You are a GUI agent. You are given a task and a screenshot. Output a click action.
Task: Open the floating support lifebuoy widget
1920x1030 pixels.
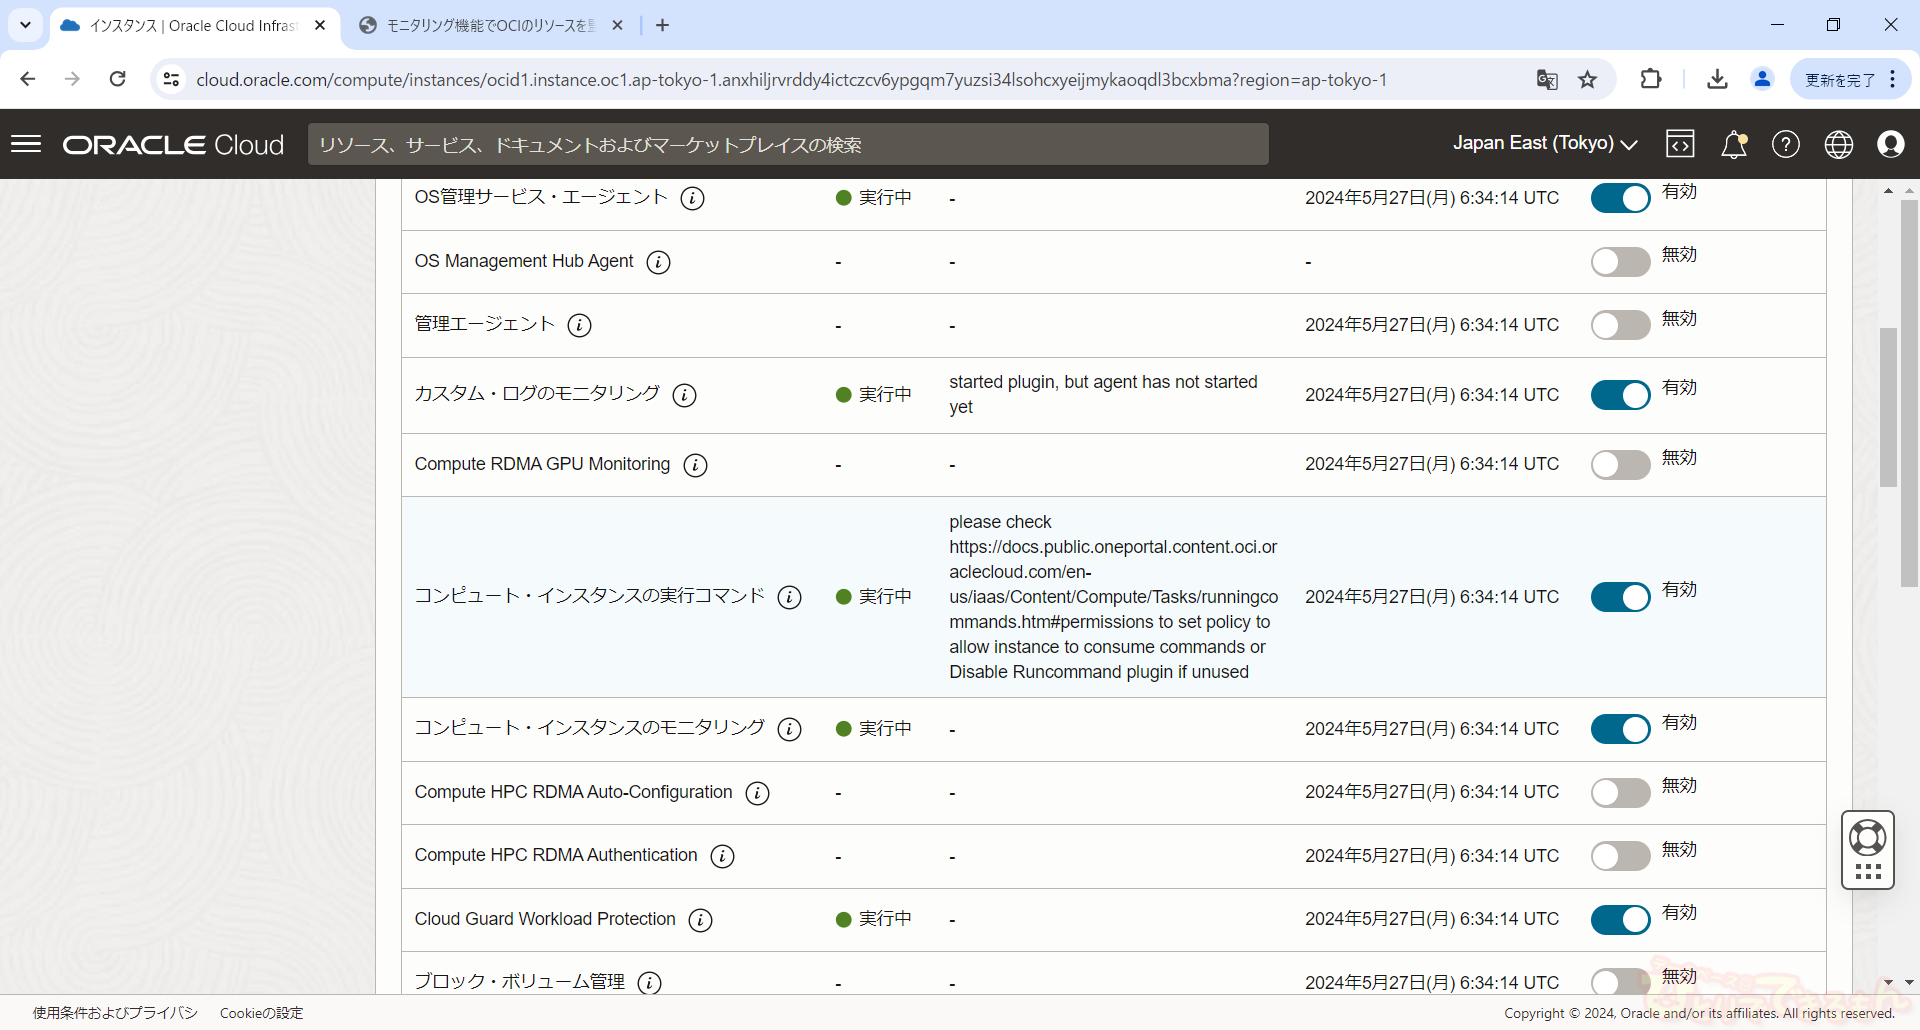click(1867, 837)
